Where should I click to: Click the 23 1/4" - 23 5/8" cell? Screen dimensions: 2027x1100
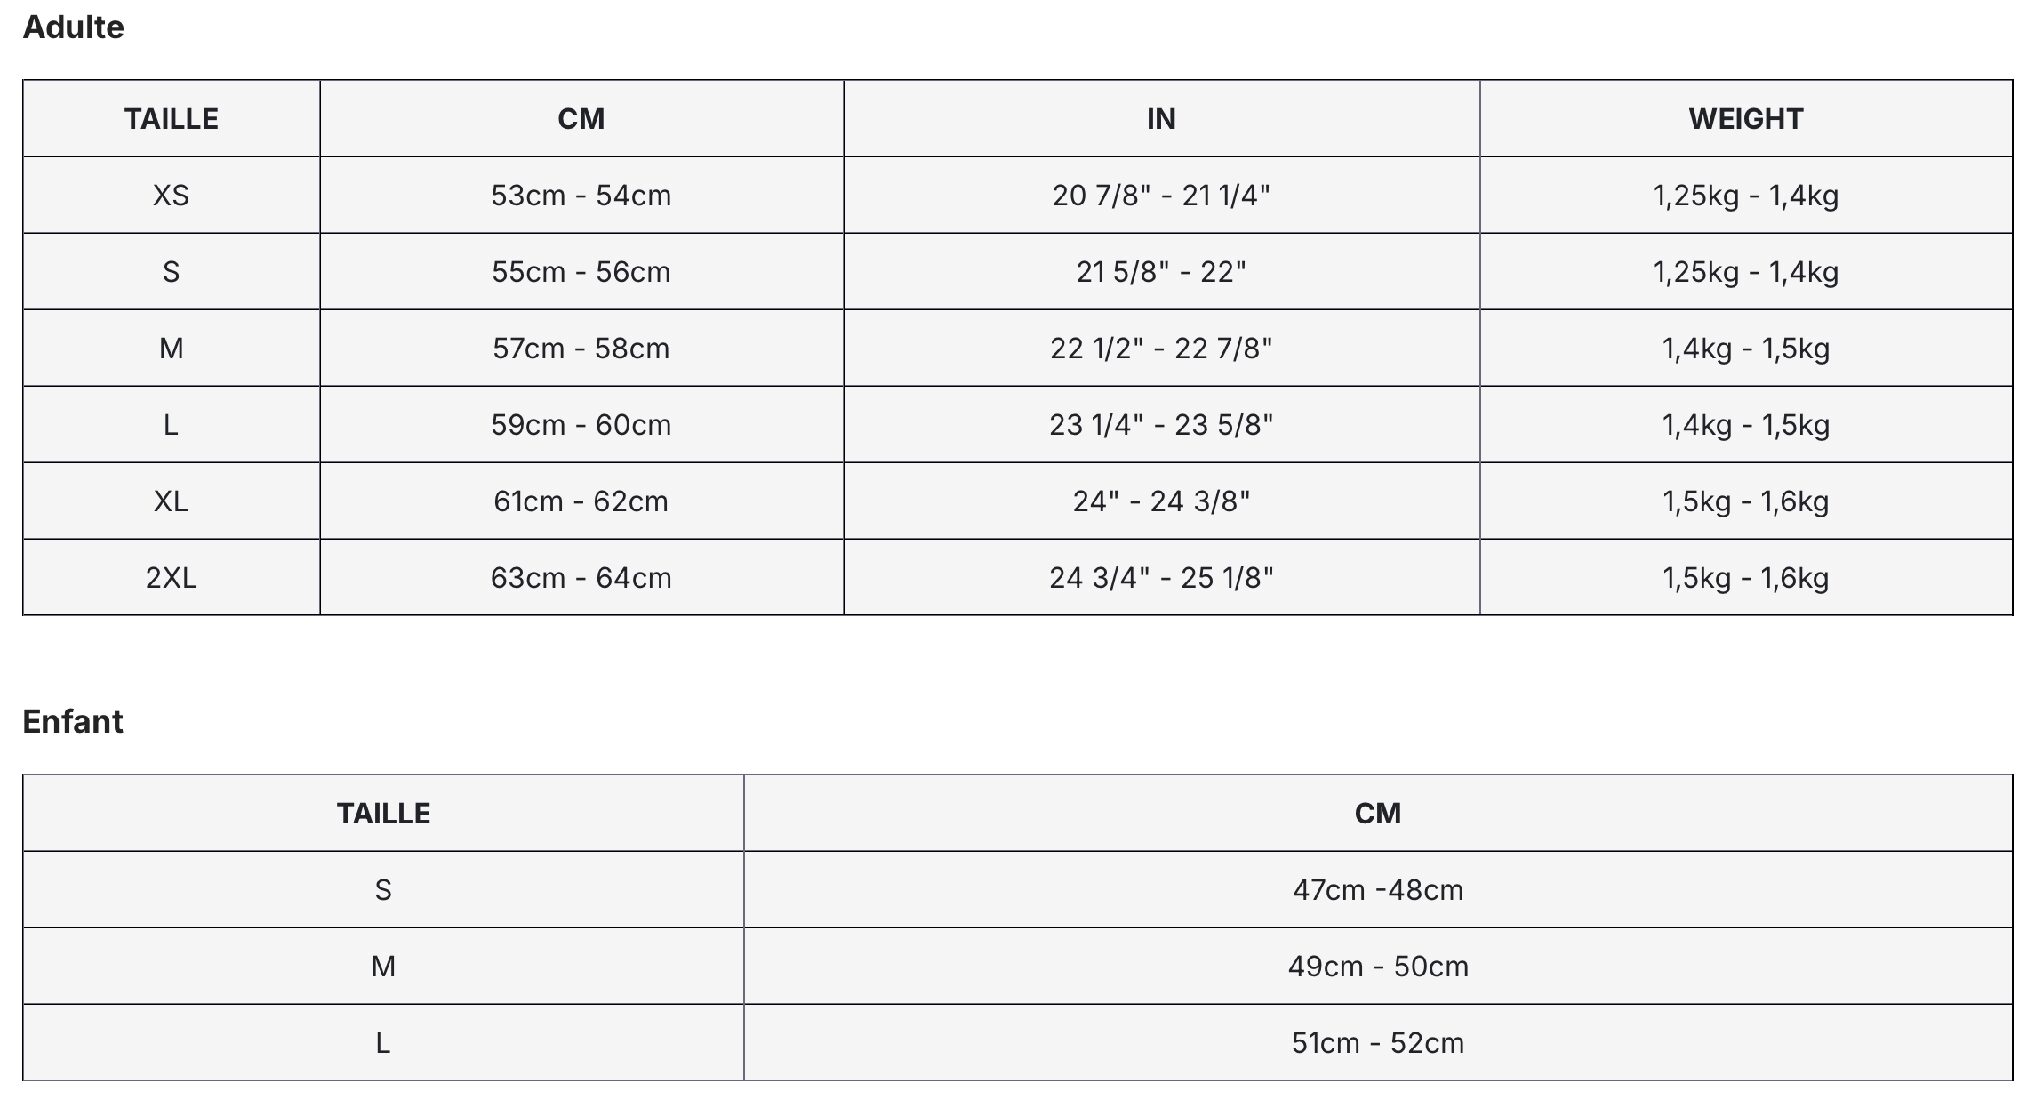(1160, 425)
